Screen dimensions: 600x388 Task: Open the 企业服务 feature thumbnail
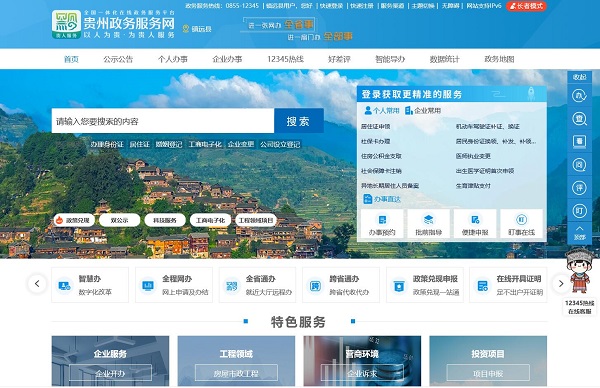110,361
